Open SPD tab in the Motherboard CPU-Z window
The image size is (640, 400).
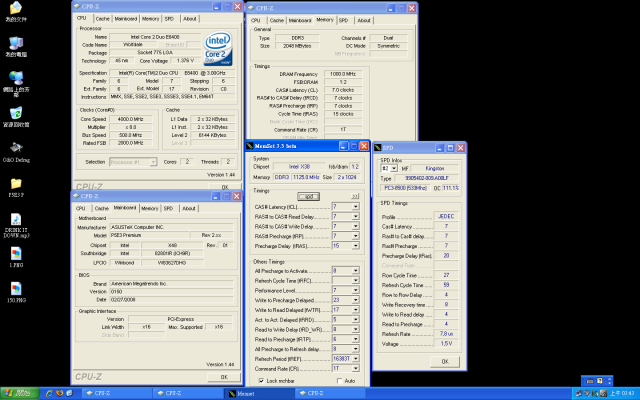[168, 209]
